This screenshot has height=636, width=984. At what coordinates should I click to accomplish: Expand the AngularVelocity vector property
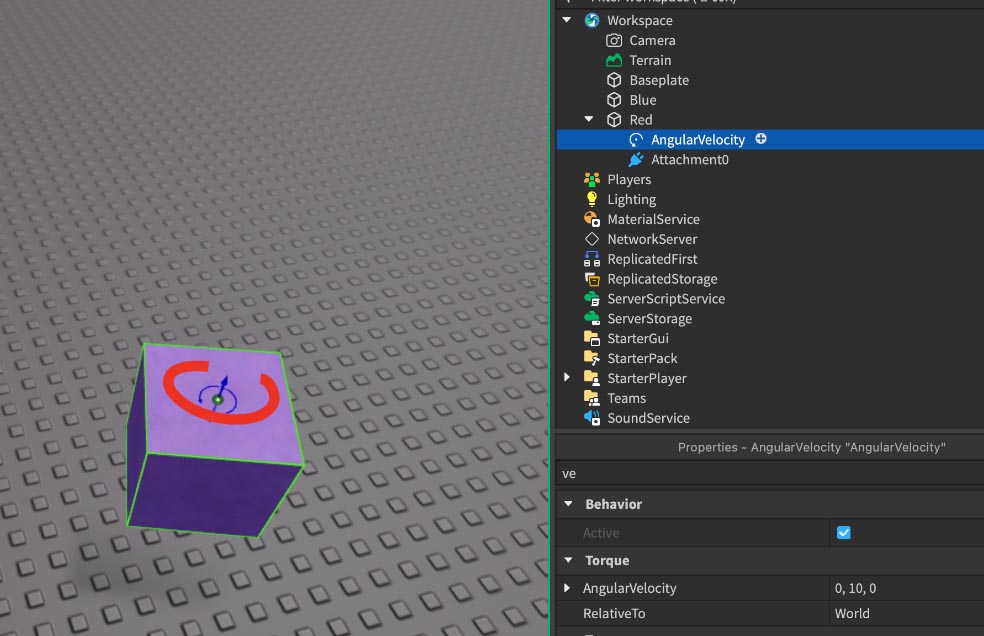(567, 588)
